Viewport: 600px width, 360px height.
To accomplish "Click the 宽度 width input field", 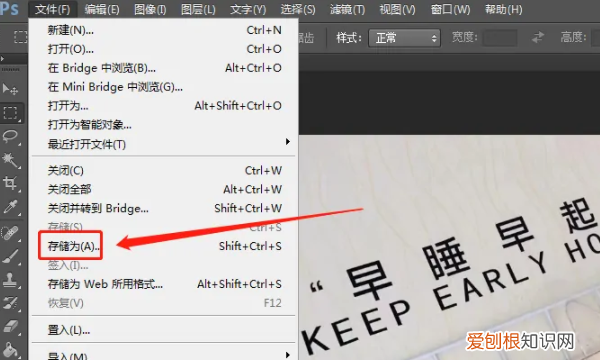I will (500, 38).
